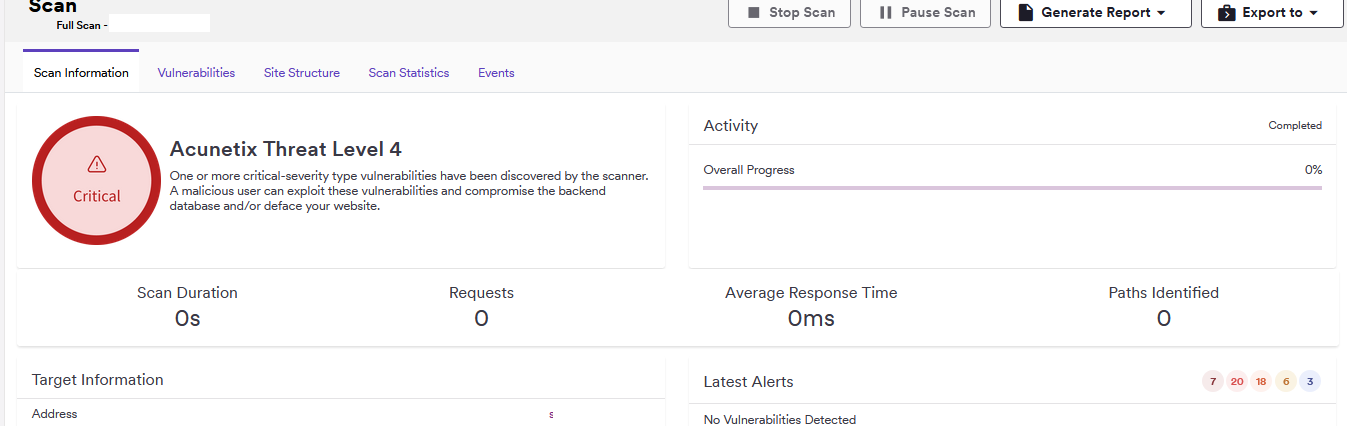Click the informational alerts badge showing 3

[x=1310, y=382]
